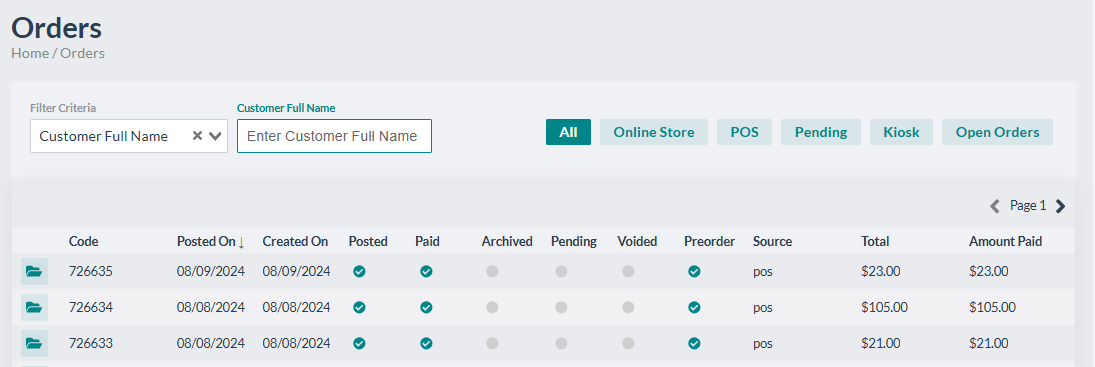This screenshot has width=1095, height=367.
Task: Sort by the Code column header
Action: [x=83, y=241]
